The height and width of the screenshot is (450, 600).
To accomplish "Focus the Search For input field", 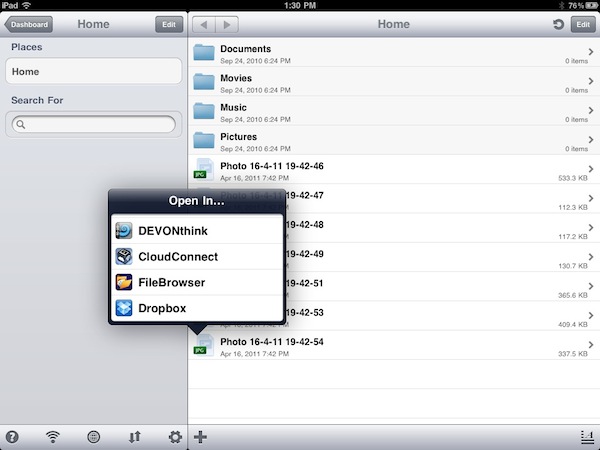I will click(94, 124).
